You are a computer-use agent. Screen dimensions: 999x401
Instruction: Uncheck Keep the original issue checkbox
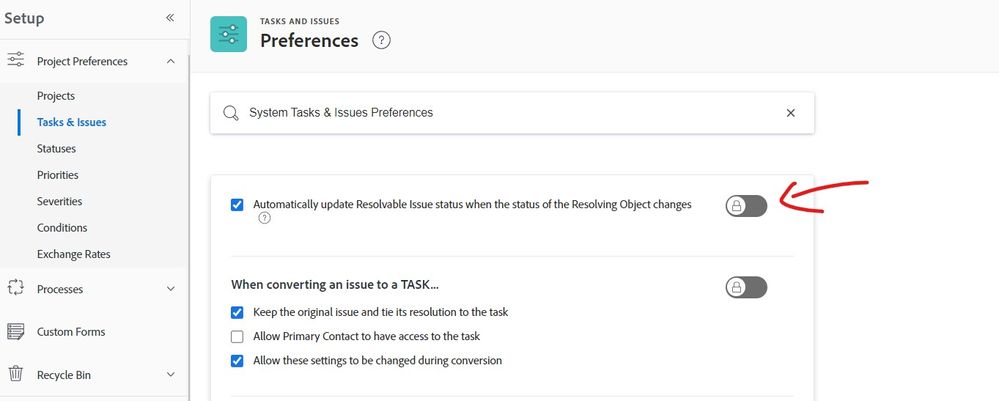coord(237,312)
